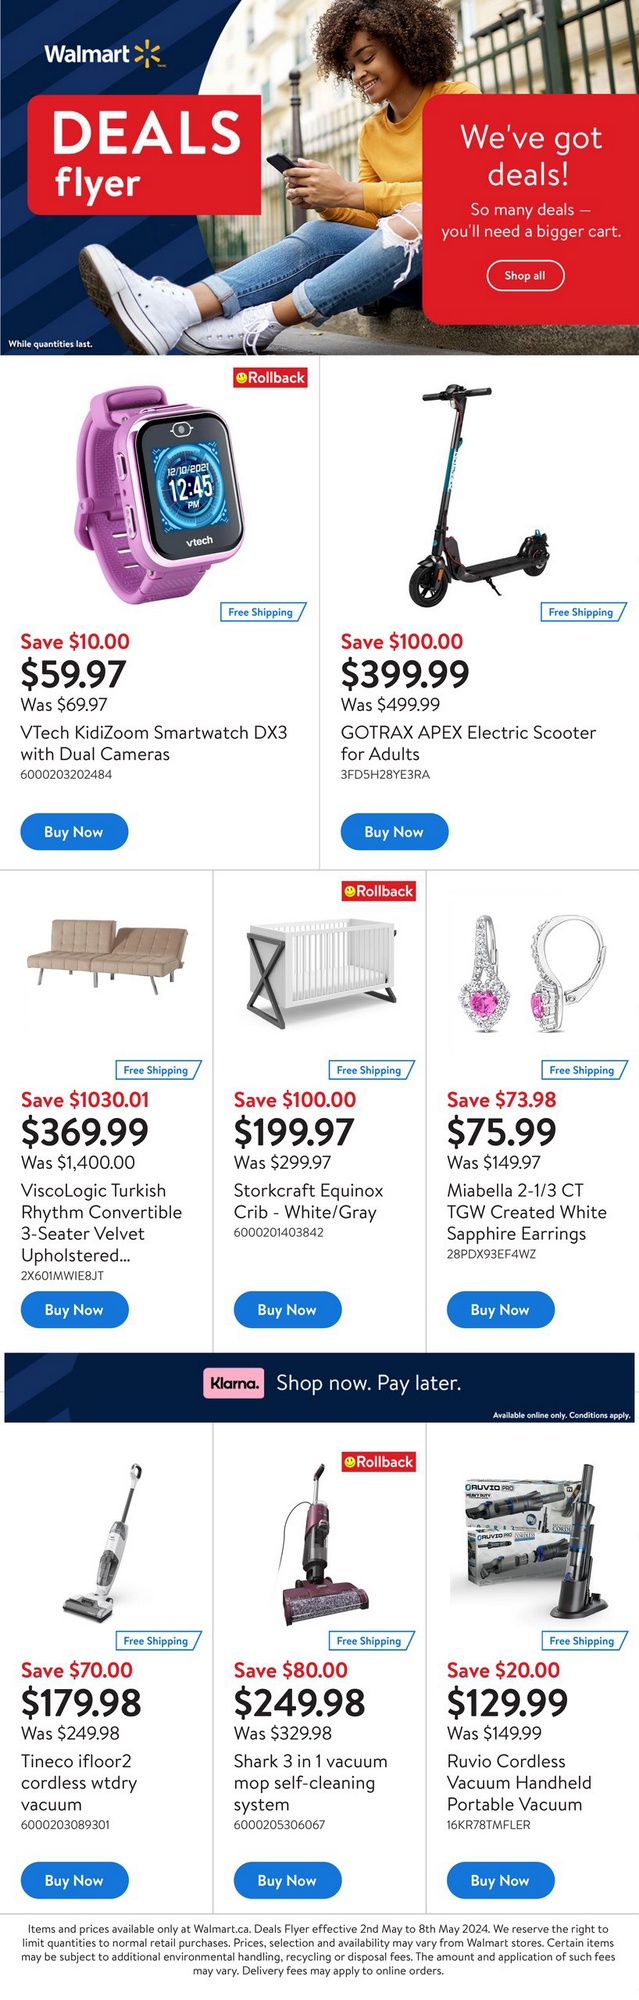Open the Tineco ifloor2 product title
This screenshot has height=2000, width=639.
[79, 1783]
